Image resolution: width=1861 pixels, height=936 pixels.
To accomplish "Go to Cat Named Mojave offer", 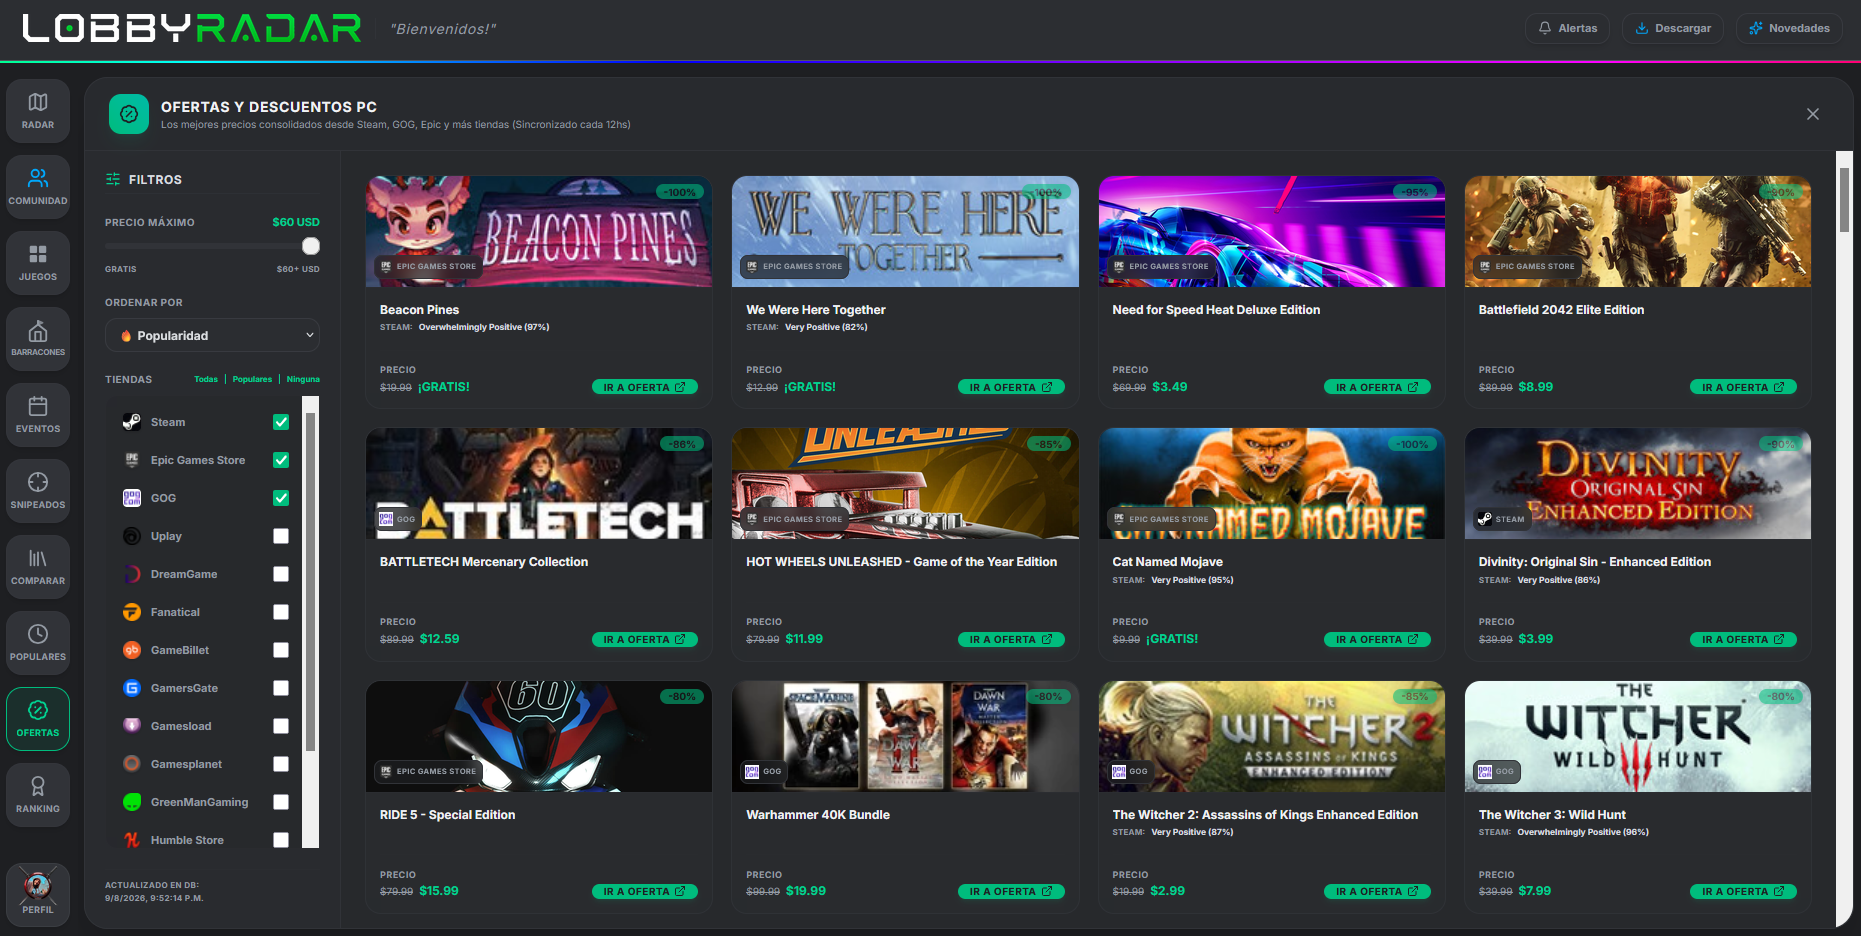I will coord(1378,639).
